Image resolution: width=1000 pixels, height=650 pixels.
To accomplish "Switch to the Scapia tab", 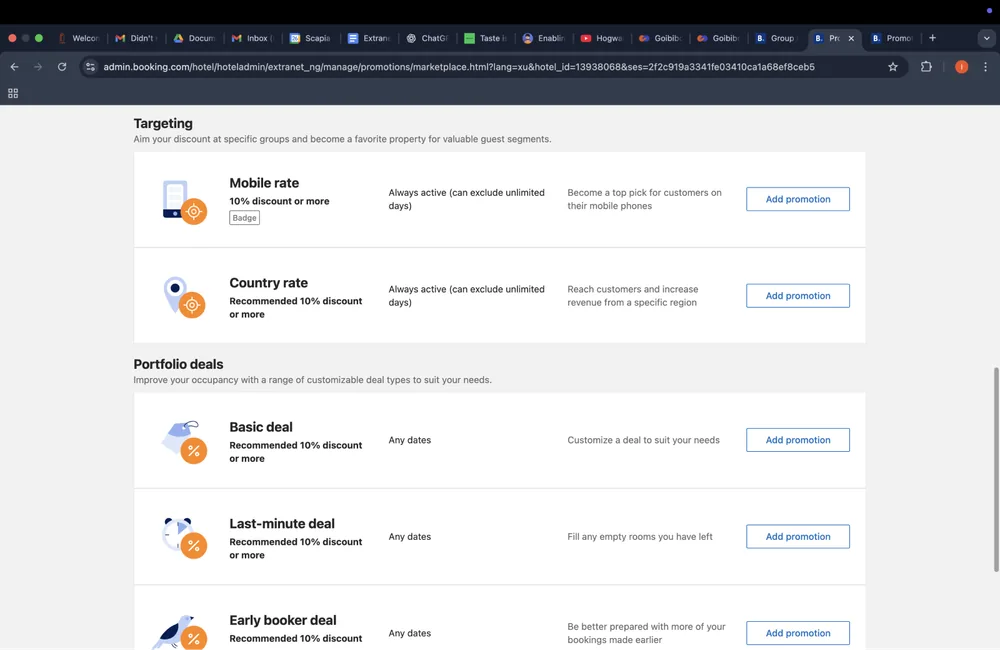I will 310,38.
